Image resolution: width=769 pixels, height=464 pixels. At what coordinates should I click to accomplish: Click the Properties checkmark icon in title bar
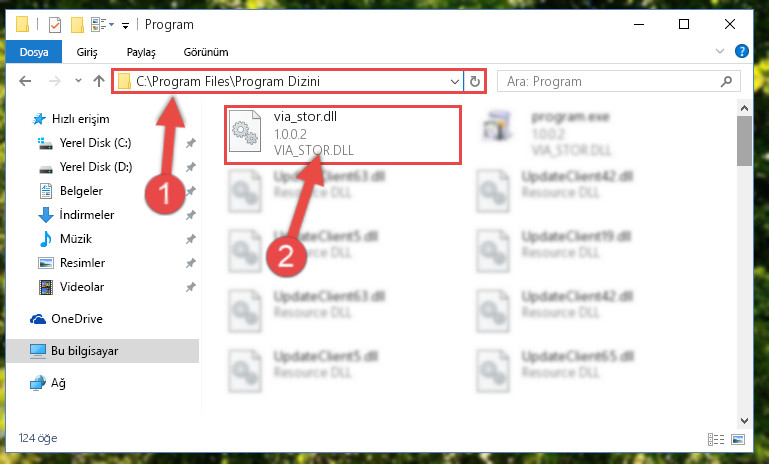(55, 25)
